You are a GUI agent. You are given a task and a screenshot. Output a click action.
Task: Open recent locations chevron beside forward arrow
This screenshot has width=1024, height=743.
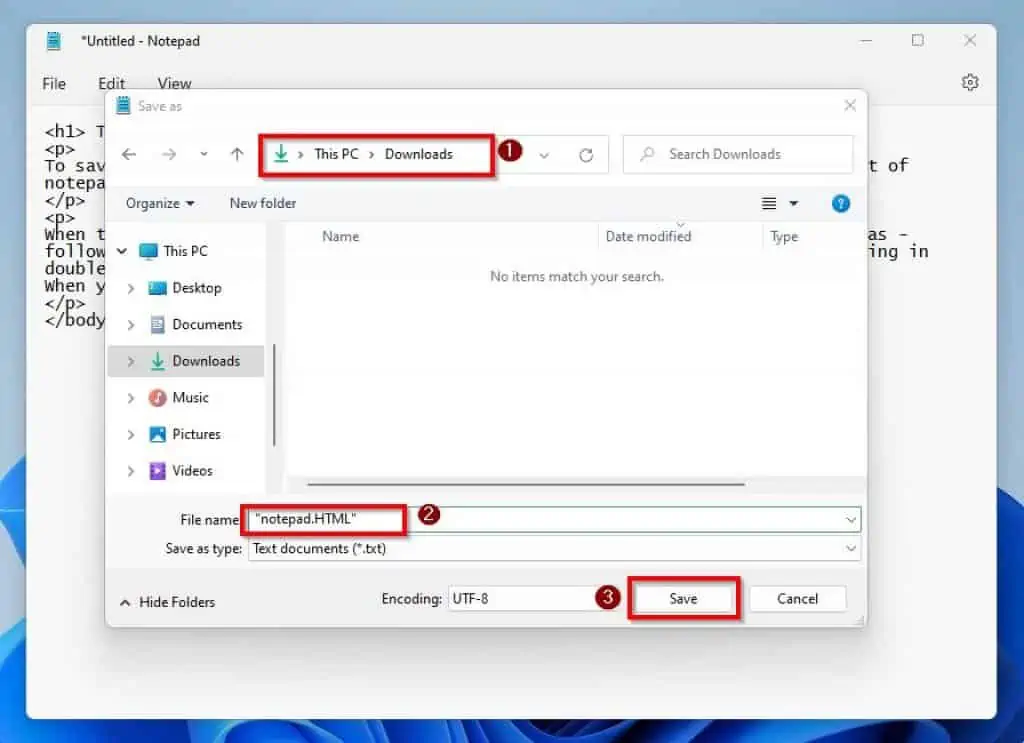[204, 155]
